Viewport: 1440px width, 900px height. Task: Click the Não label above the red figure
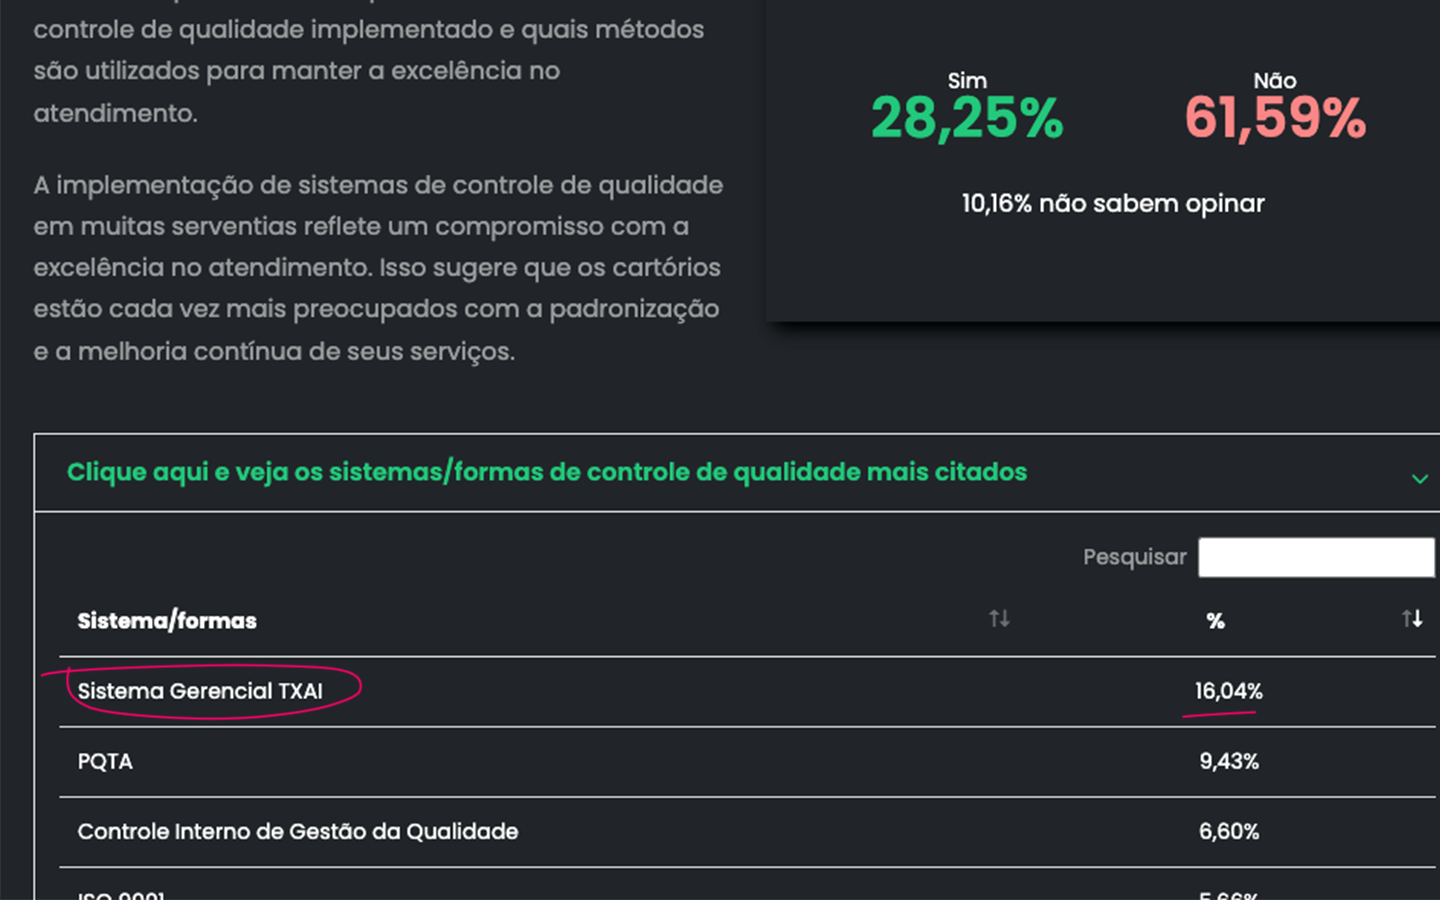tap(1275, 80)
